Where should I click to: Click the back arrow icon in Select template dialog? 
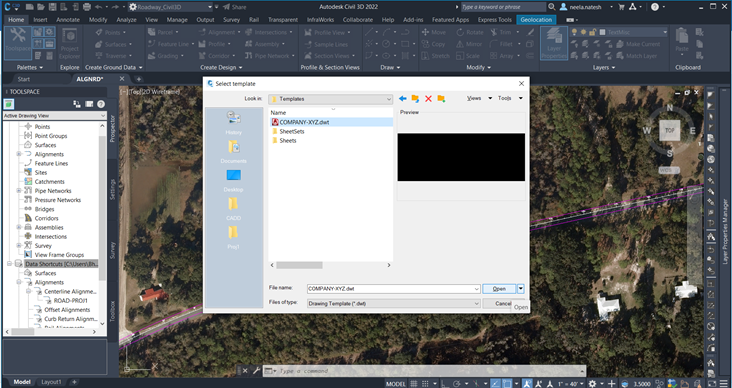tap(402, 99)
